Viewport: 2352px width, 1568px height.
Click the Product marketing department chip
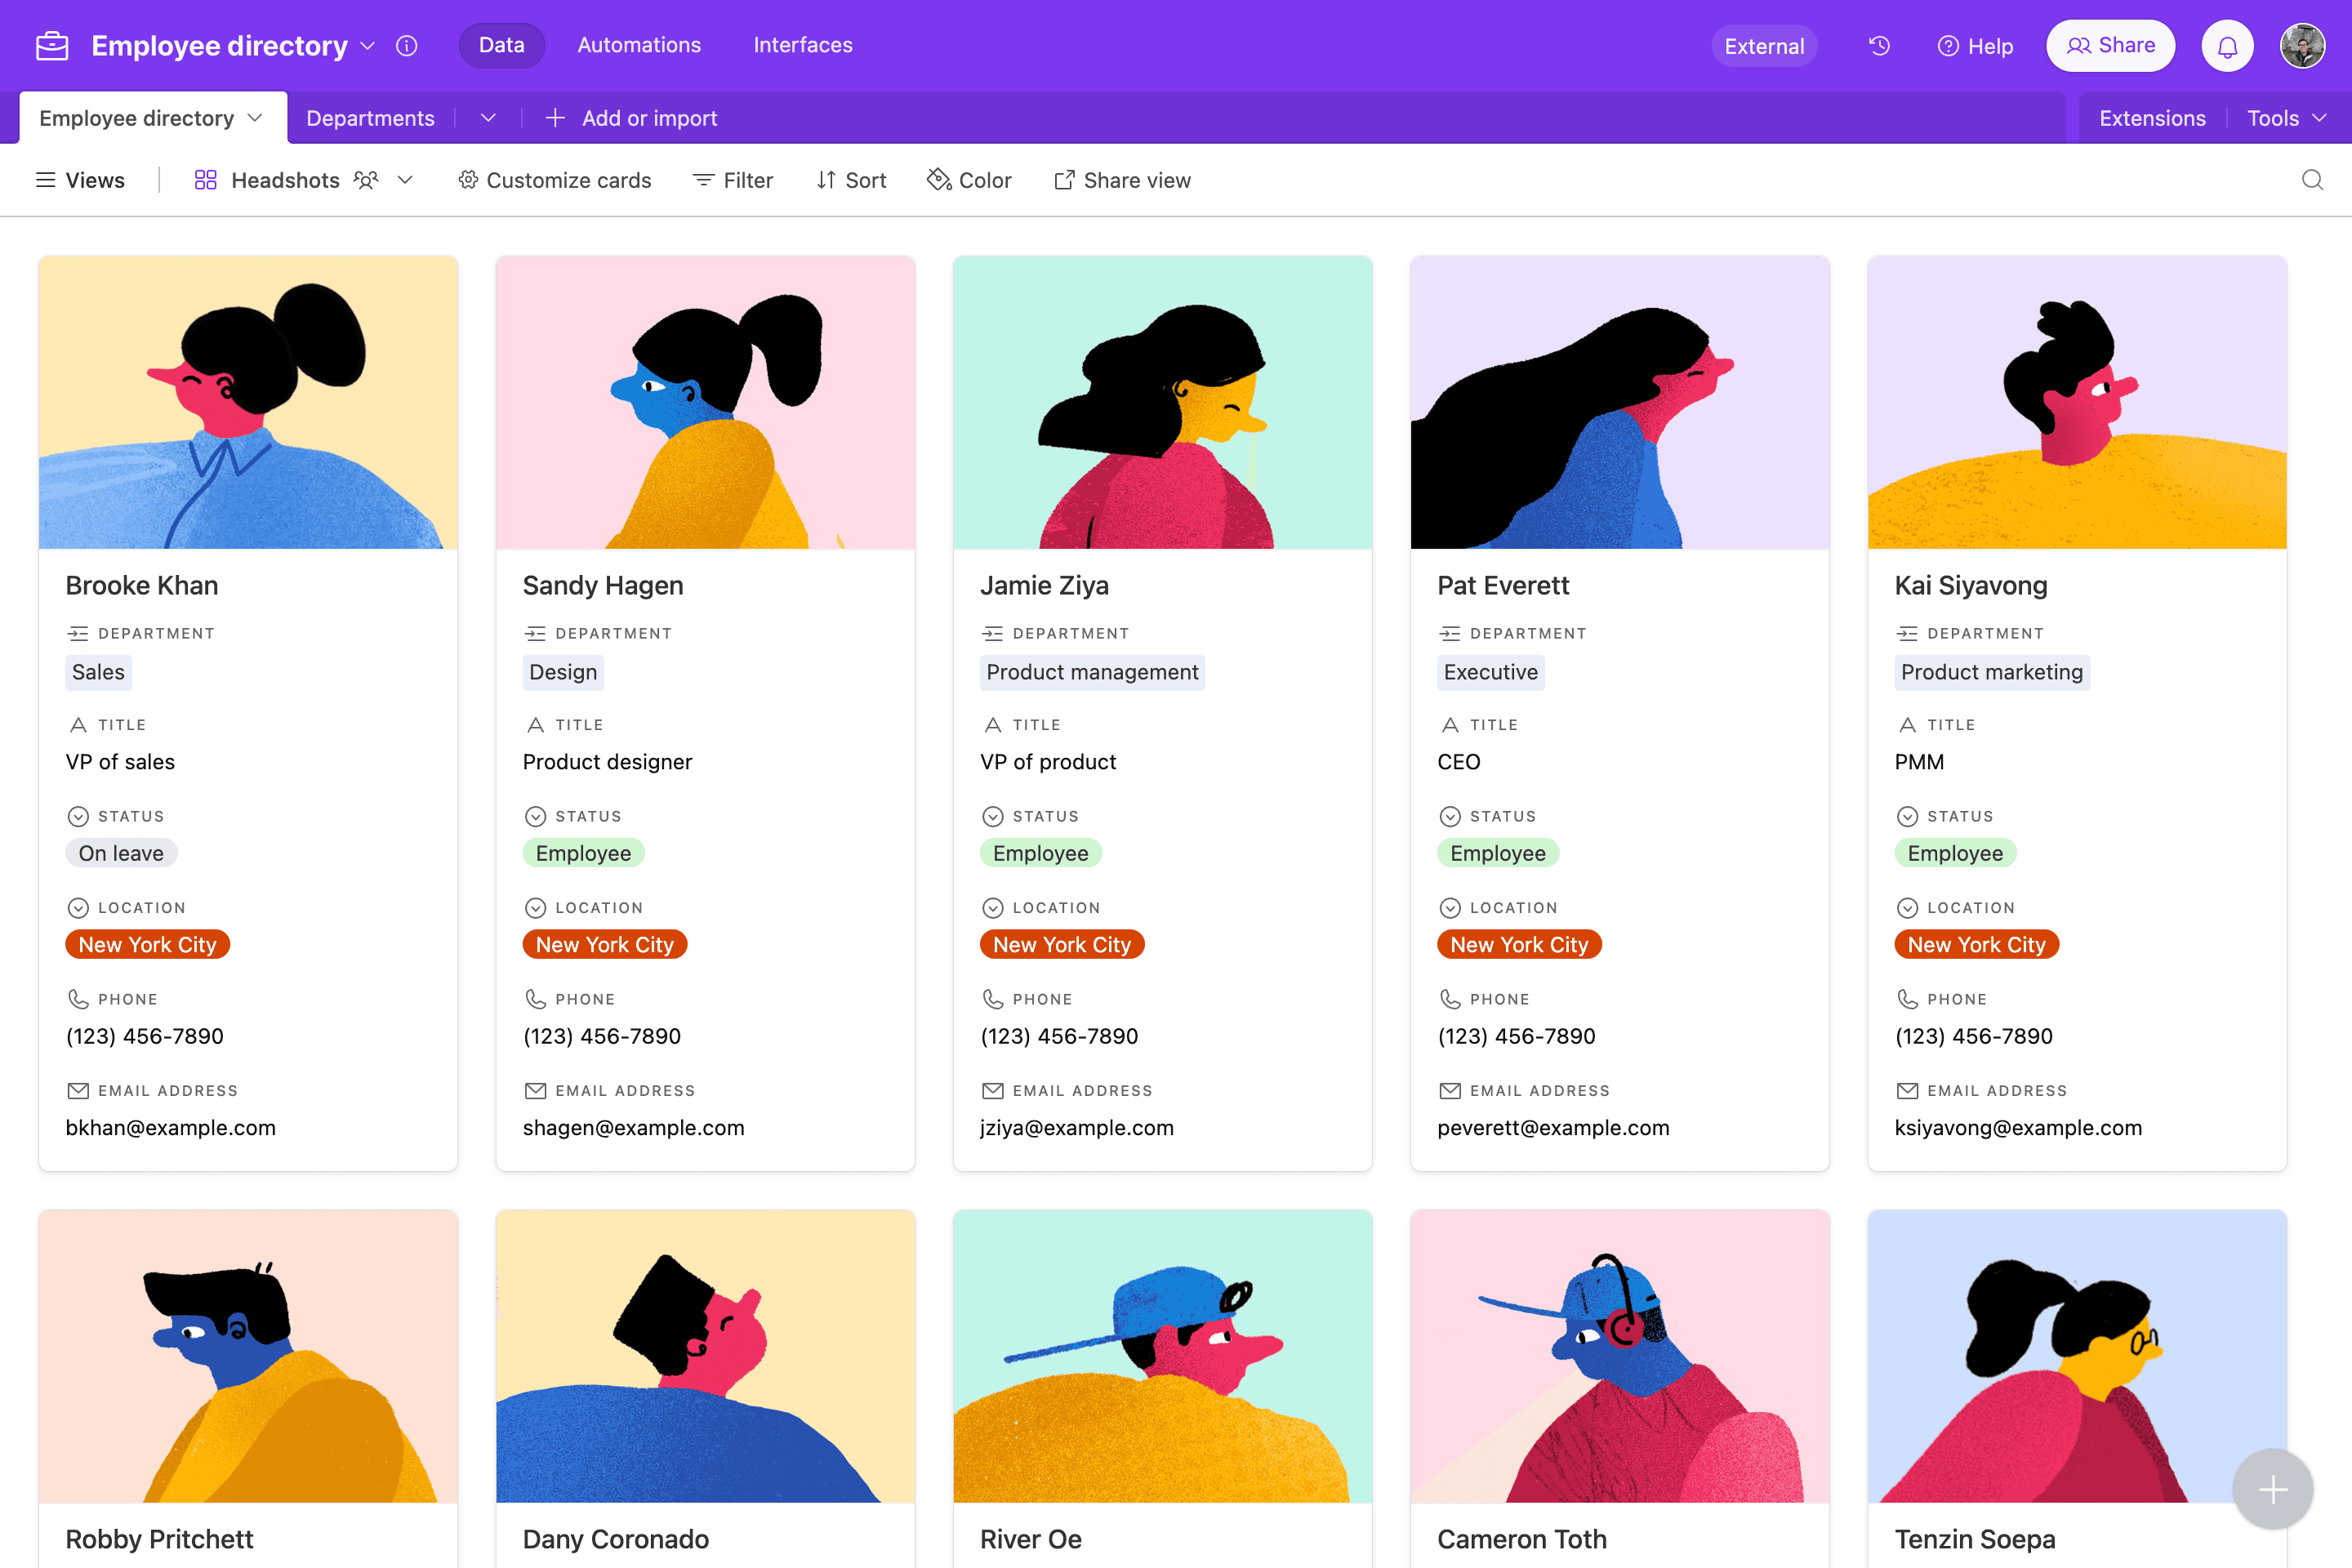click(x=1991, y=672)
